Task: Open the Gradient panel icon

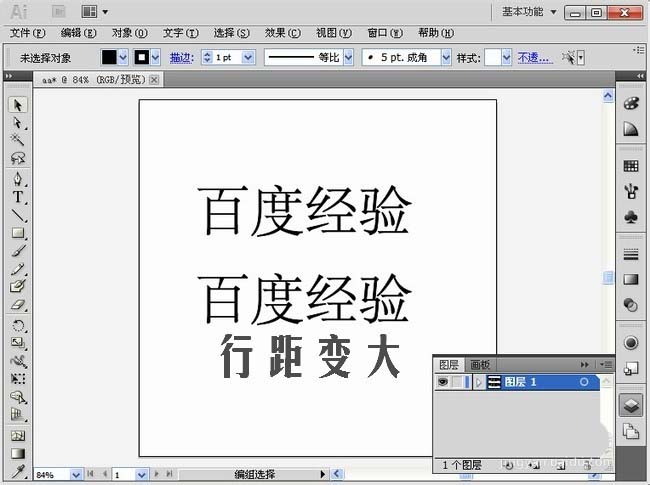Action: pyautogui.click(x=631, y=279)
